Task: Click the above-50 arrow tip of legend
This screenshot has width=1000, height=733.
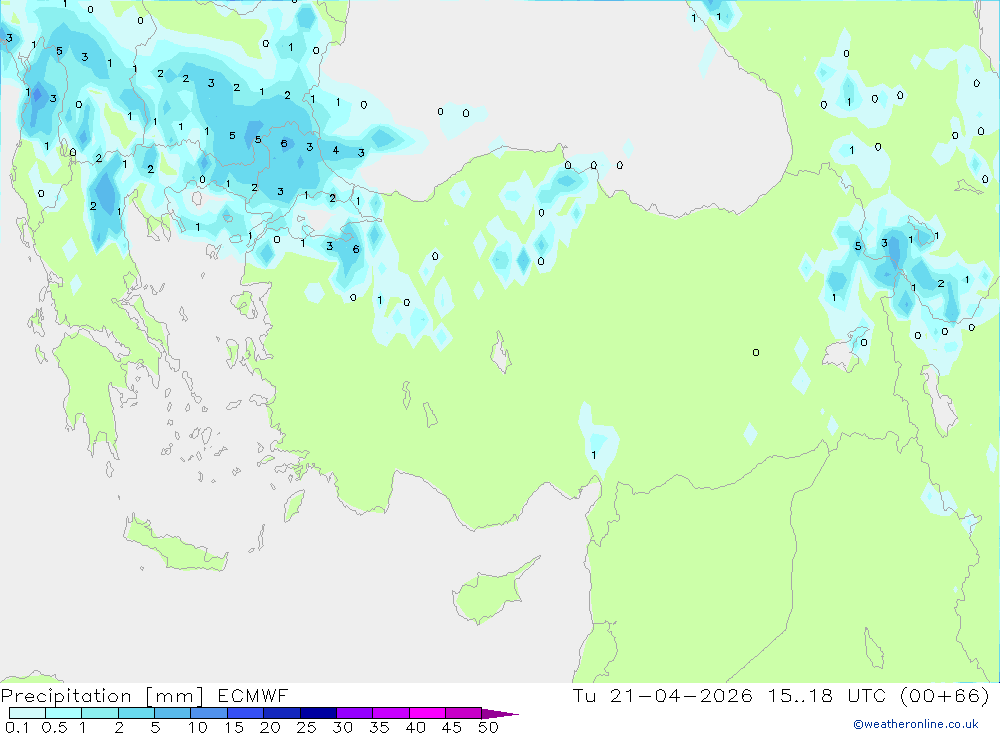Action: (x=500, y=714)
